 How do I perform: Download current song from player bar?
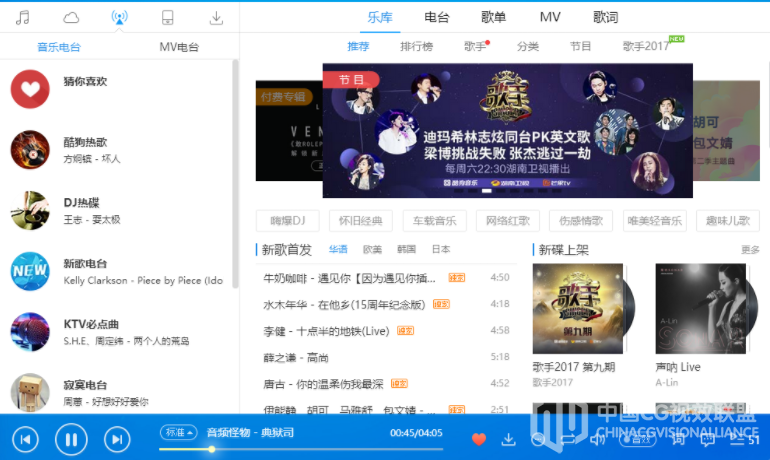pyautogui.click(x=508, y=439)
